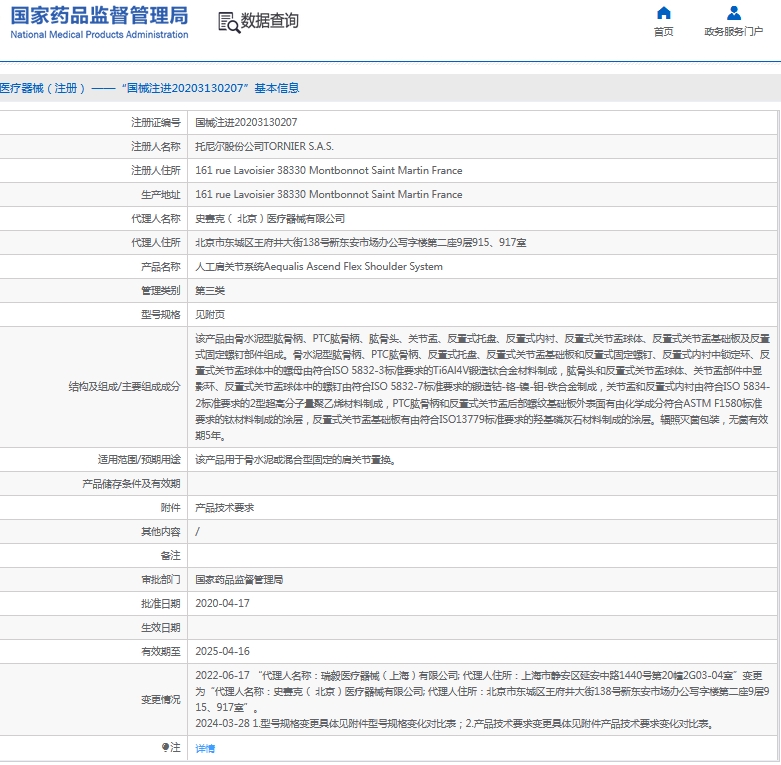The height and width of the screenshot is (765, 781).
Task: Click the 数据查询 search document icon
Action: tap(229, 22)
